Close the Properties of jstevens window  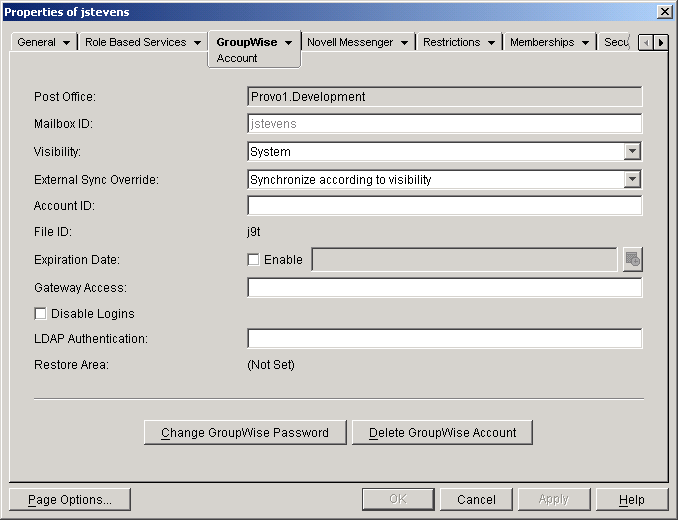(x=664, y=12)
